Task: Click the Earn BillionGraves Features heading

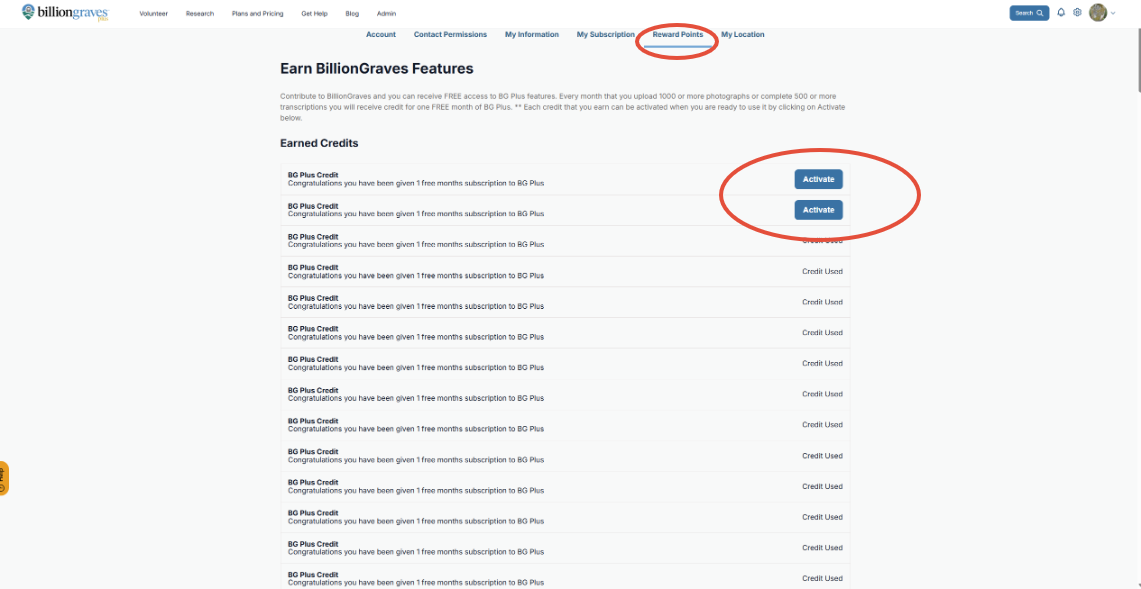Action: click(x=377, y=69)
